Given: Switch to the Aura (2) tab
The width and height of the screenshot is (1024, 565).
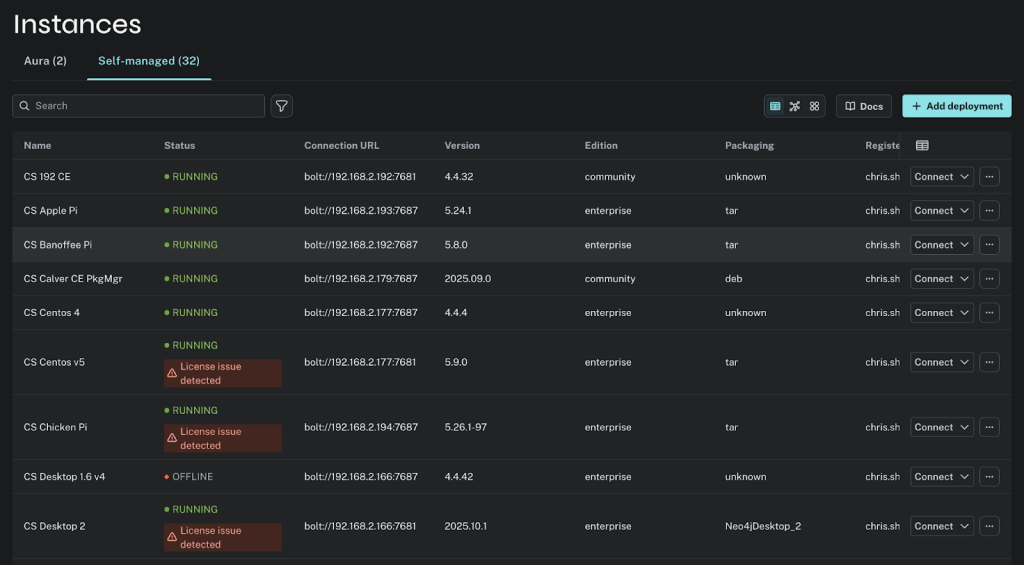Looking at the screenshot, I should coord(45,61).
